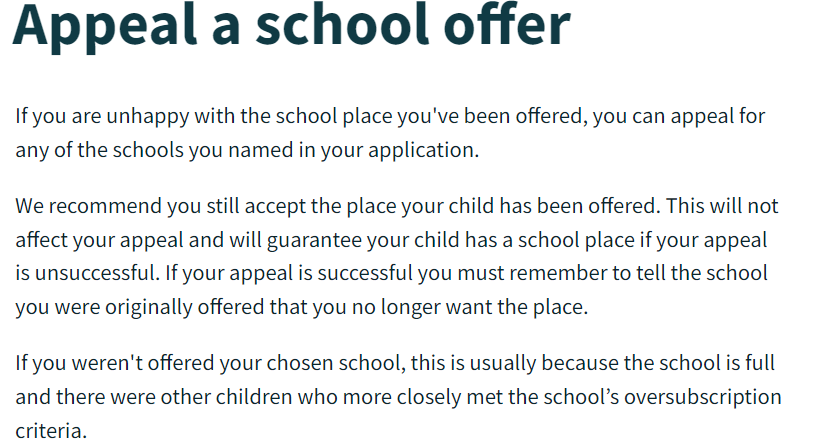Click the words 'This will not' in the second paragraph

coord(723,206)
